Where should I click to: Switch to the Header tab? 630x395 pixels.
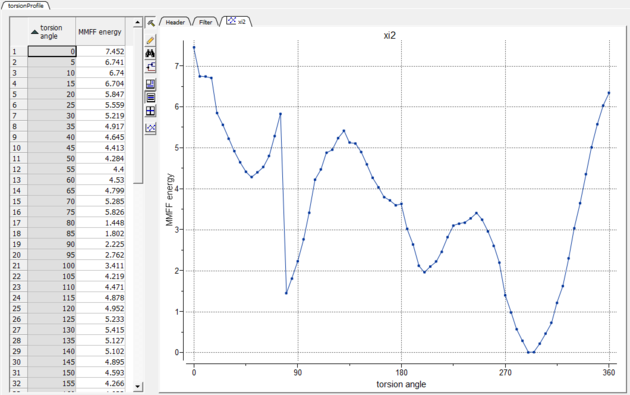click(x=175, y=22)
